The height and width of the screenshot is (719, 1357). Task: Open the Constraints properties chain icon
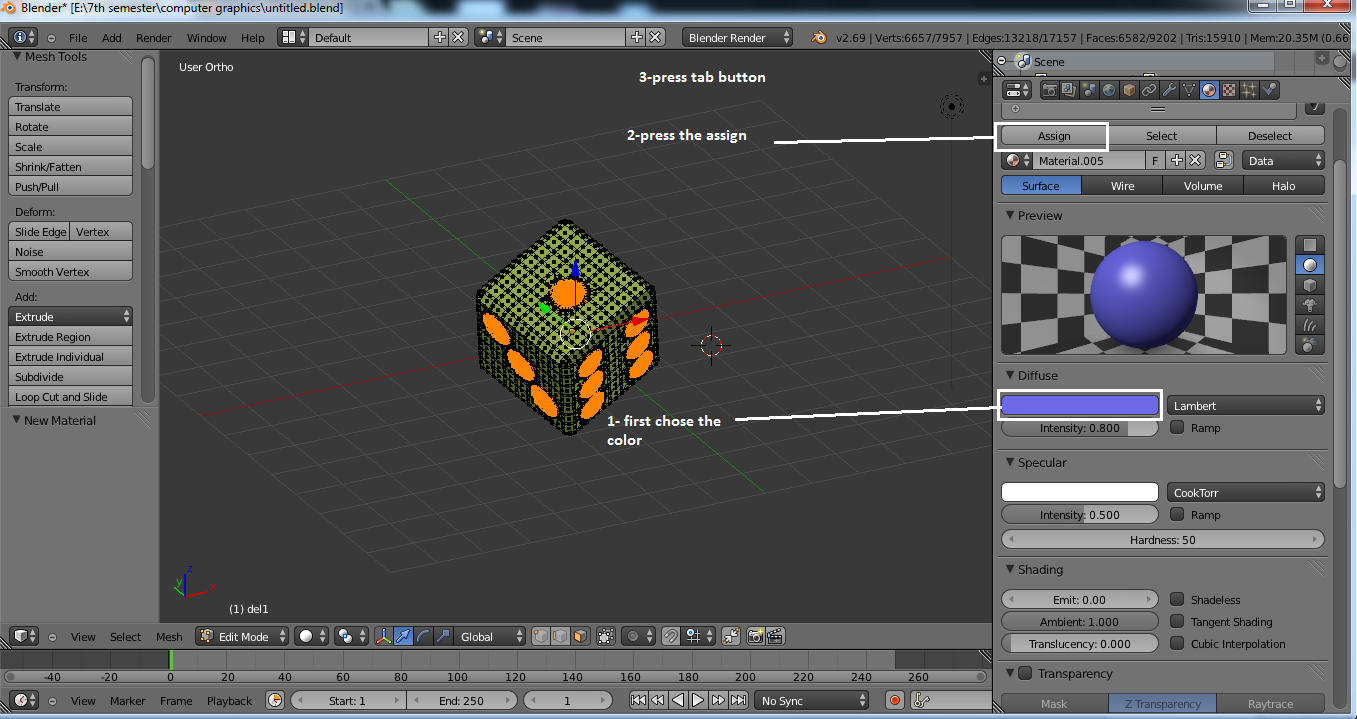1150,90
